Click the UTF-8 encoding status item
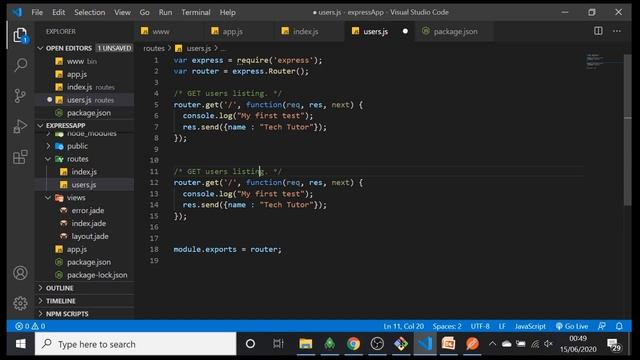 [480, 326]
